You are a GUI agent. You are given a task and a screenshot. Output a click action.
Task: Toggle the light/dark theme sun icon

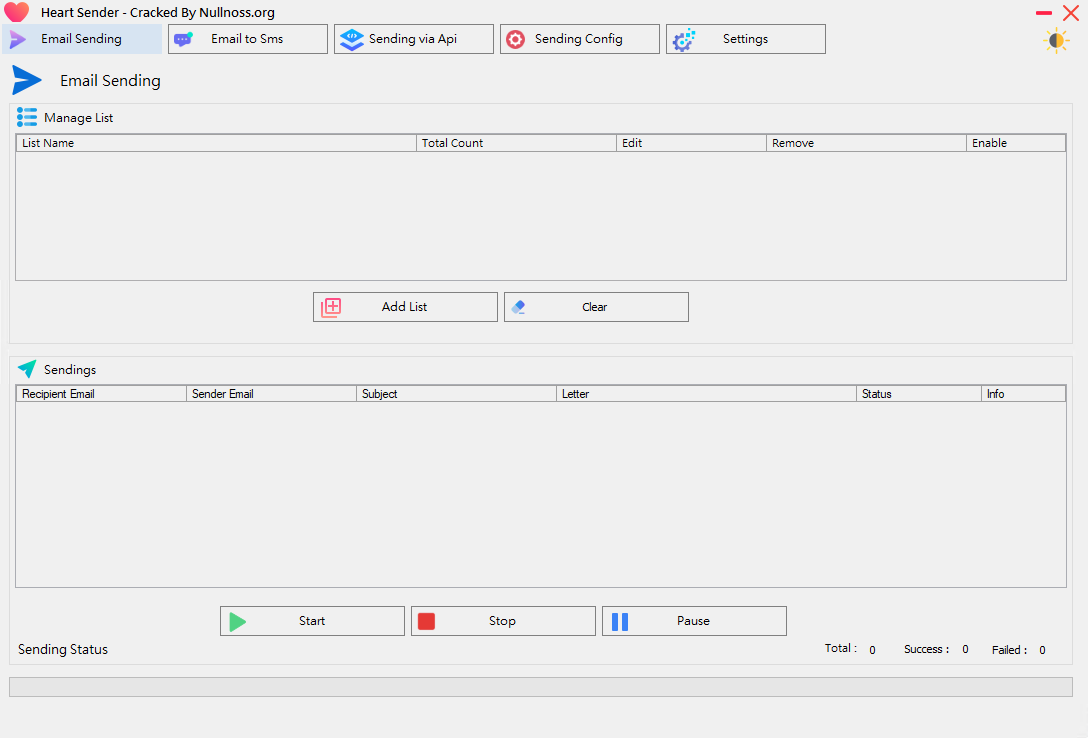tap(1056, 40)
